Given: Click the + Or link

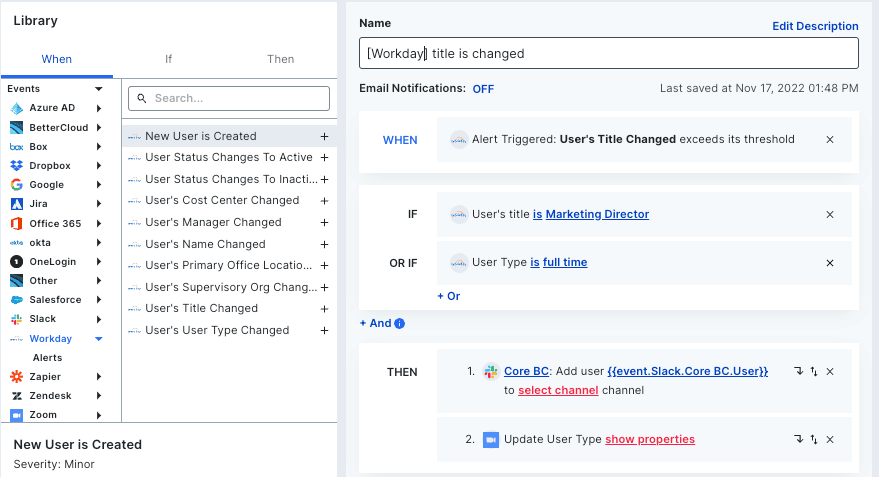Looking at the screenshot, I should coord(448,296).
